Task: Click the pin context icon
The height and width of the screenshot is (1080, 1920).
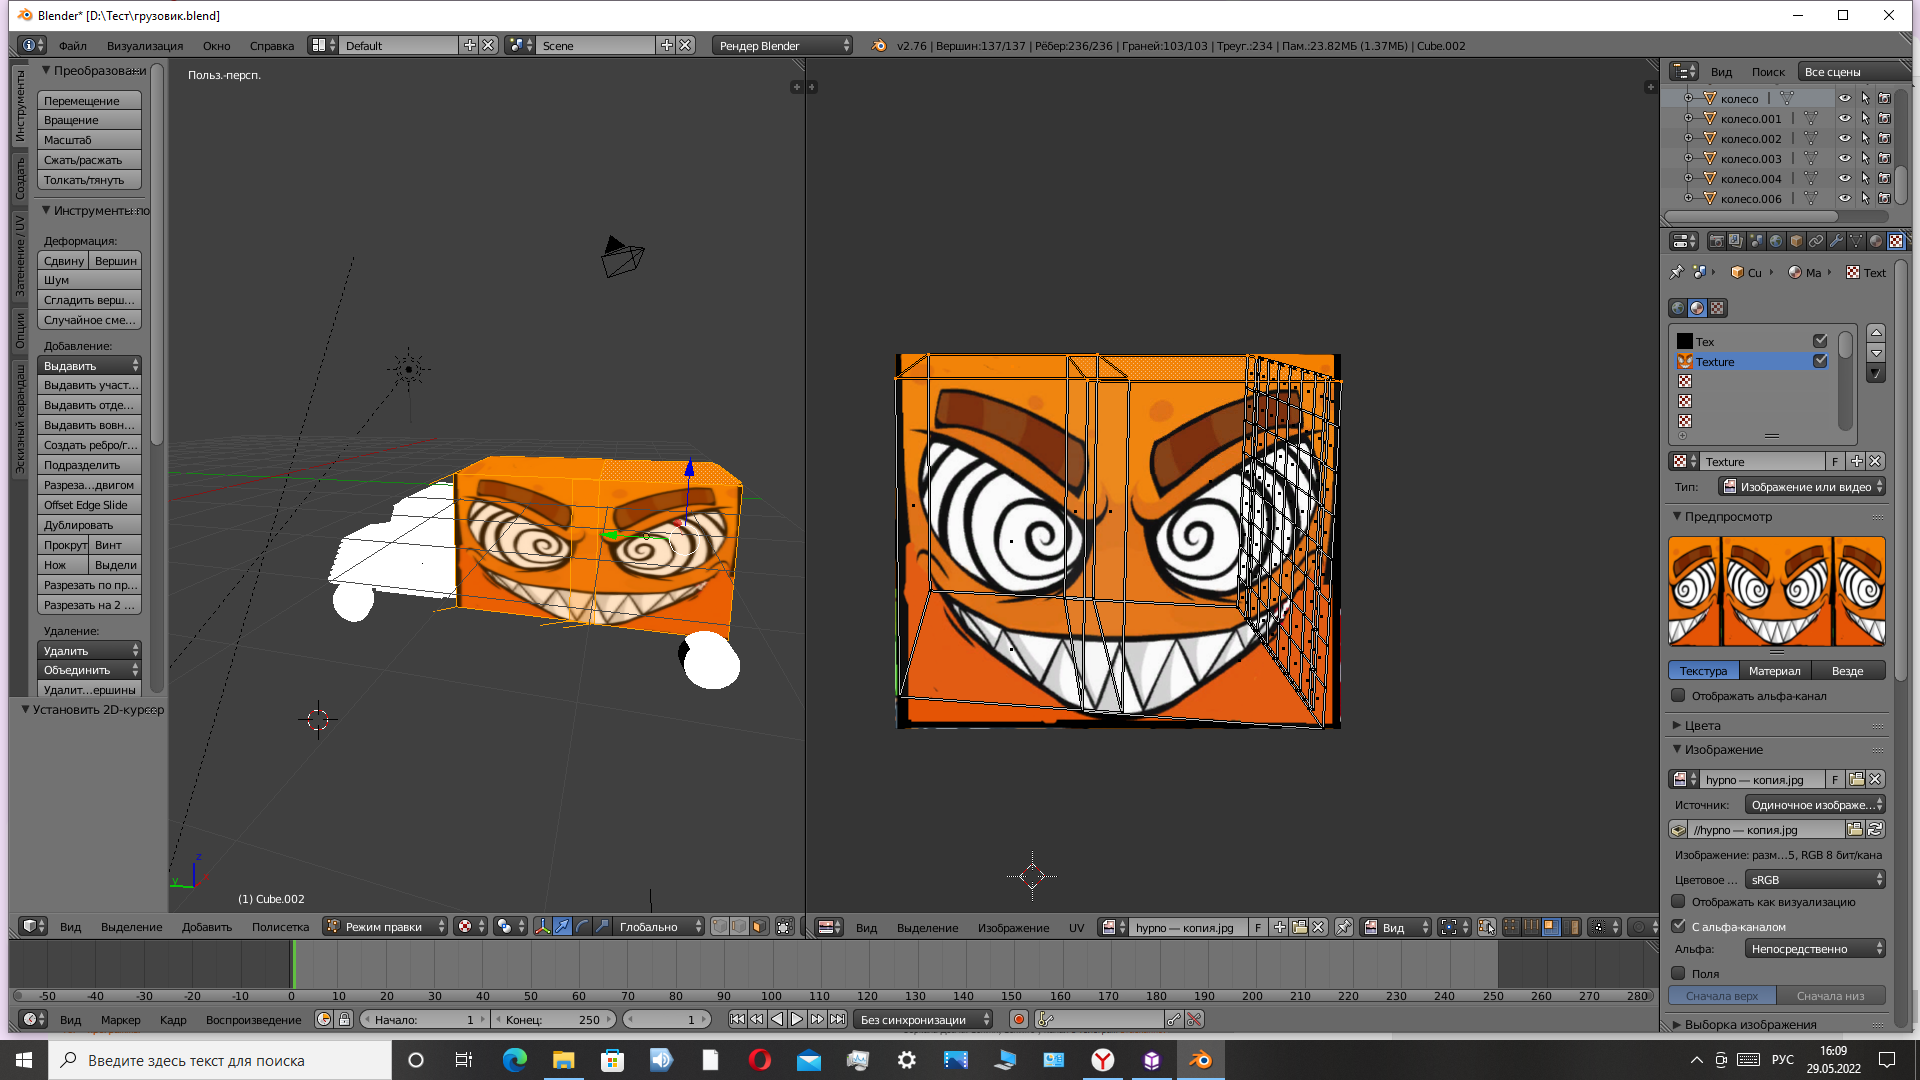Action: [1677, 272]
